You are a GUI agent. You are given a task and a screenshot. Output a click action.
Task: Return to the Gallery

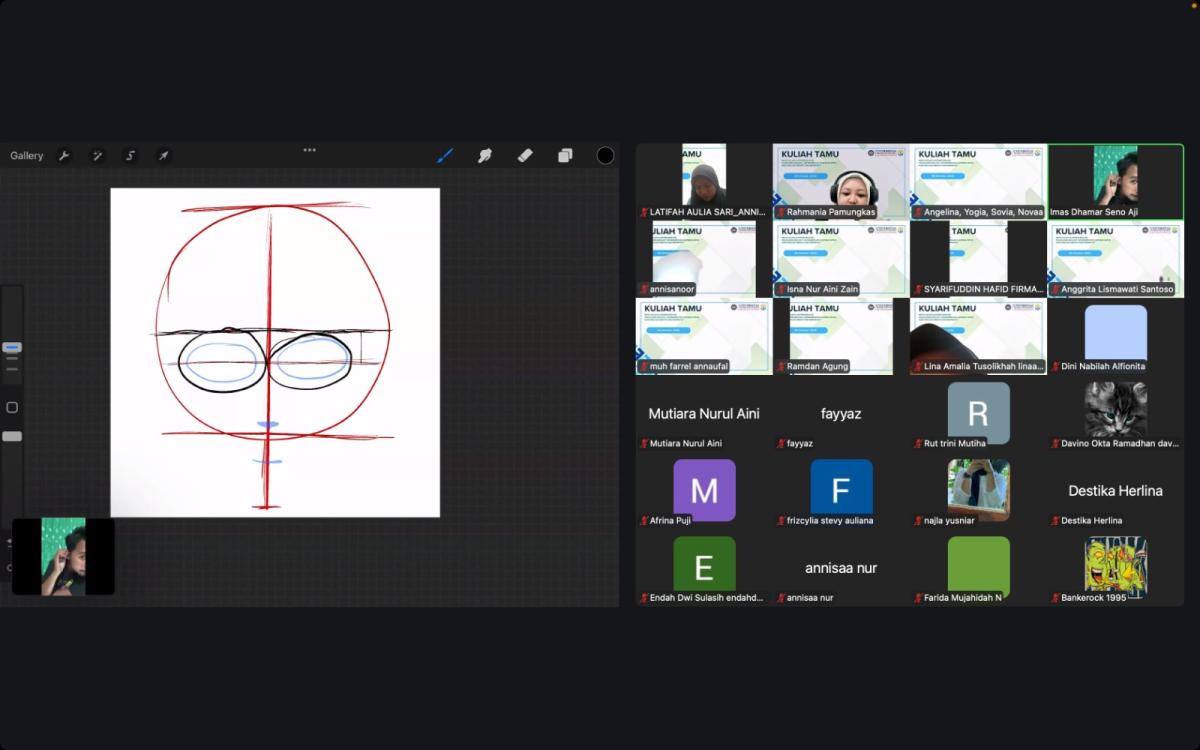27,156
